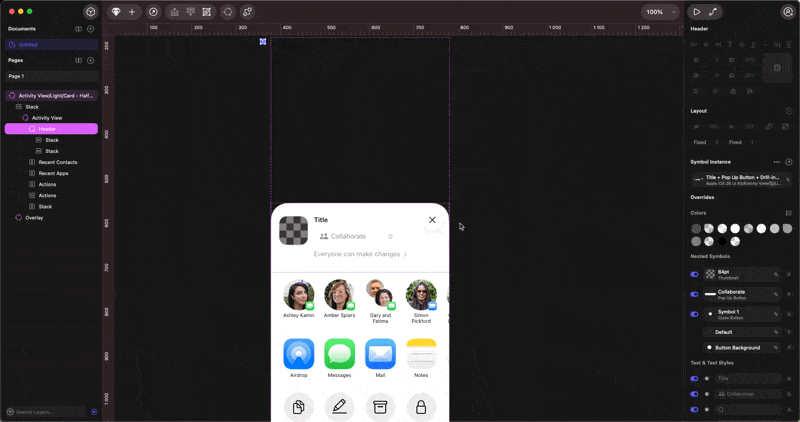The image size is (800, 422).
Task: Expand the 64pt Thumbnail override chevron
Action: (789, 275)
